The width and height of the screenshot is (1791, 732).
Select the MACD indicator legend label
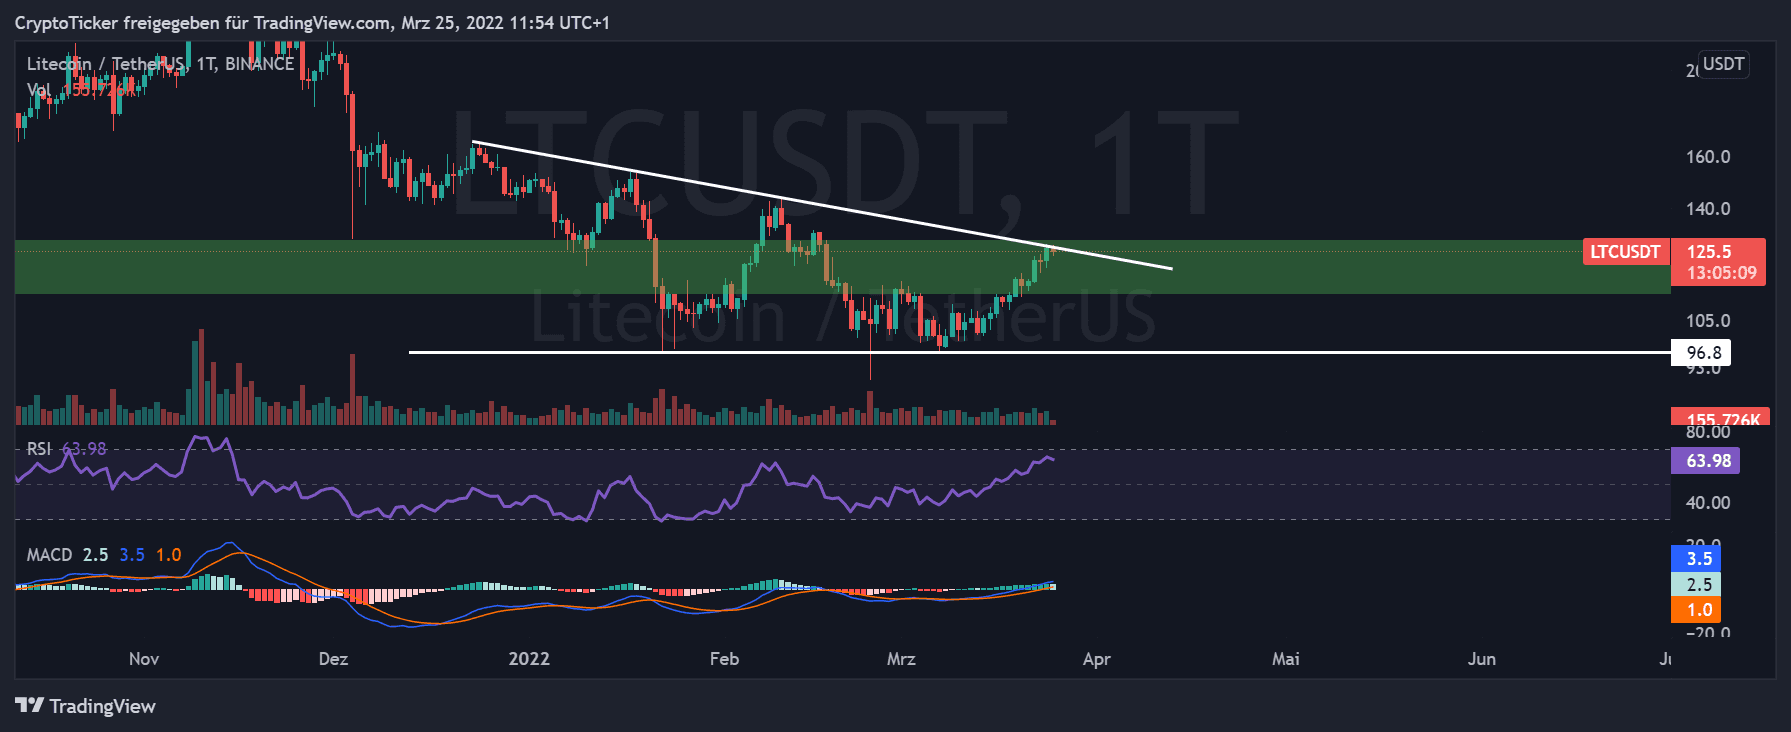(x=49, y=555)
